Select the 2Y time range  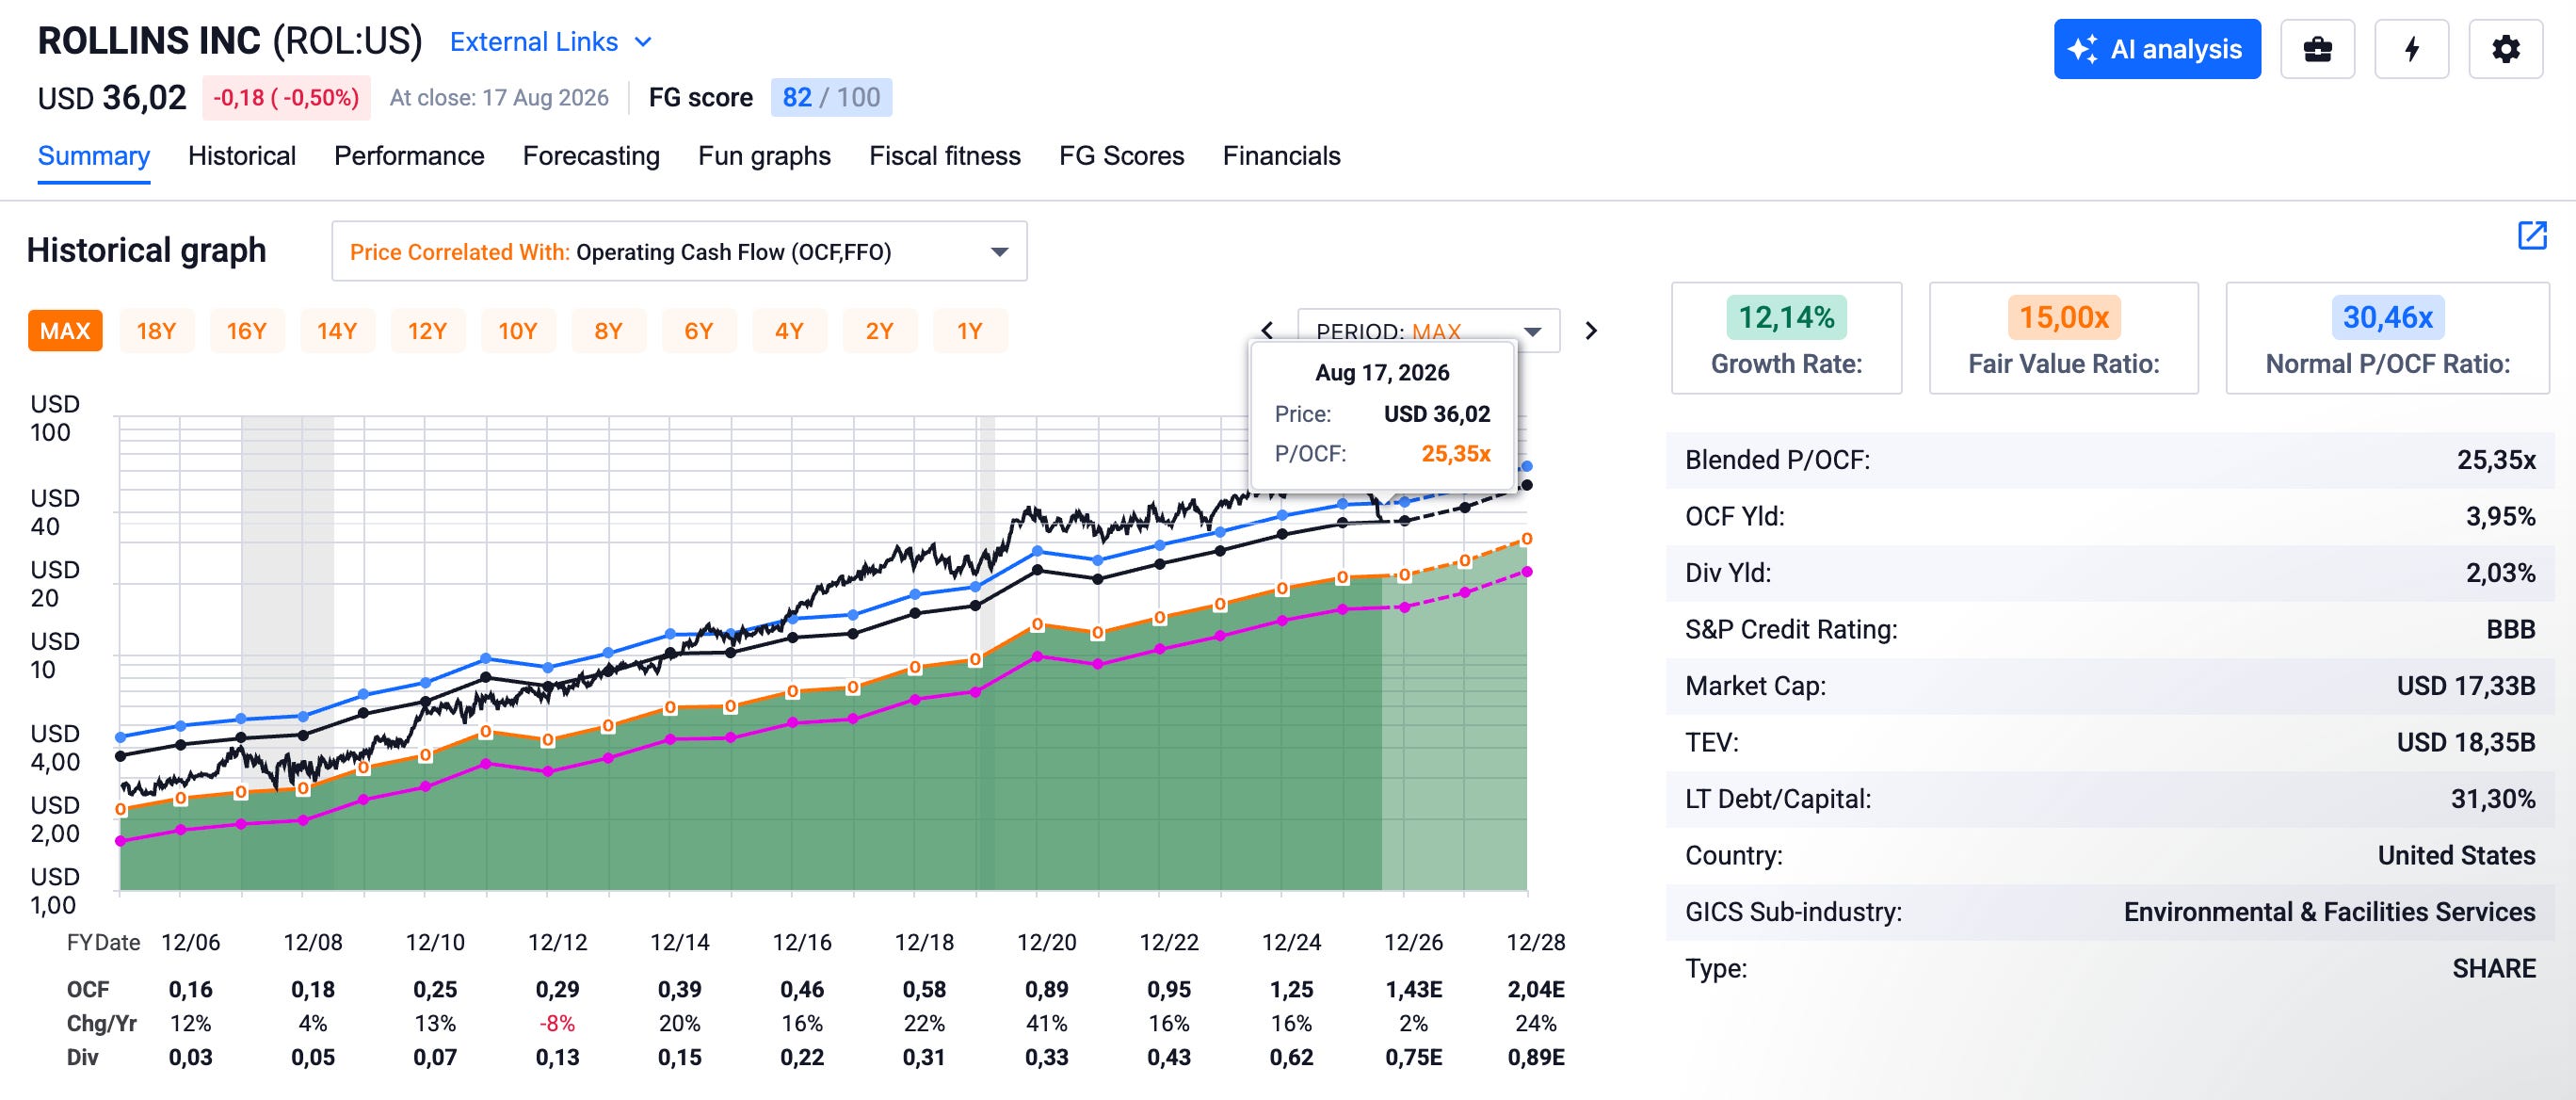(x=879, y=331)
